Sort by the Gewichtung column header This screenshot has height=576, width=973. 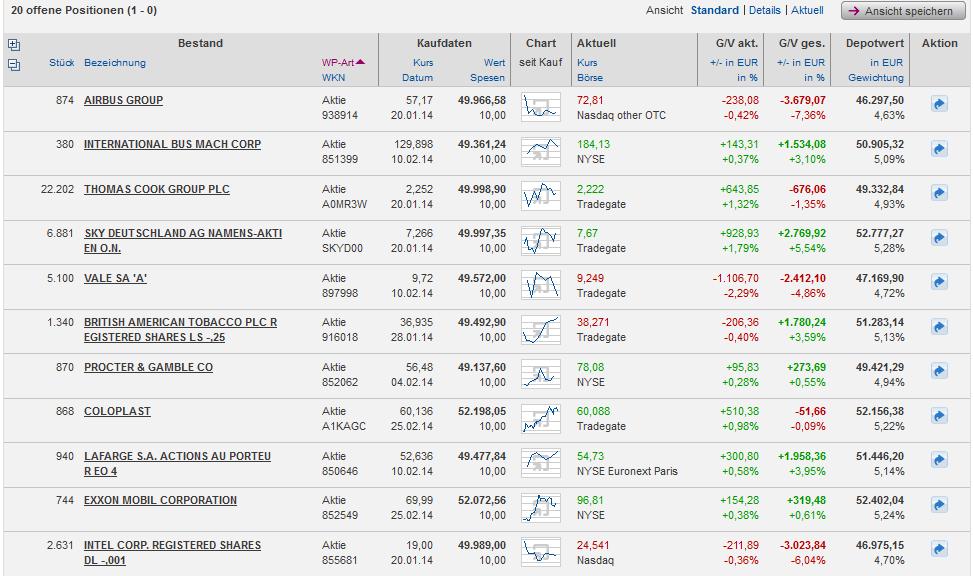(876, 78)
